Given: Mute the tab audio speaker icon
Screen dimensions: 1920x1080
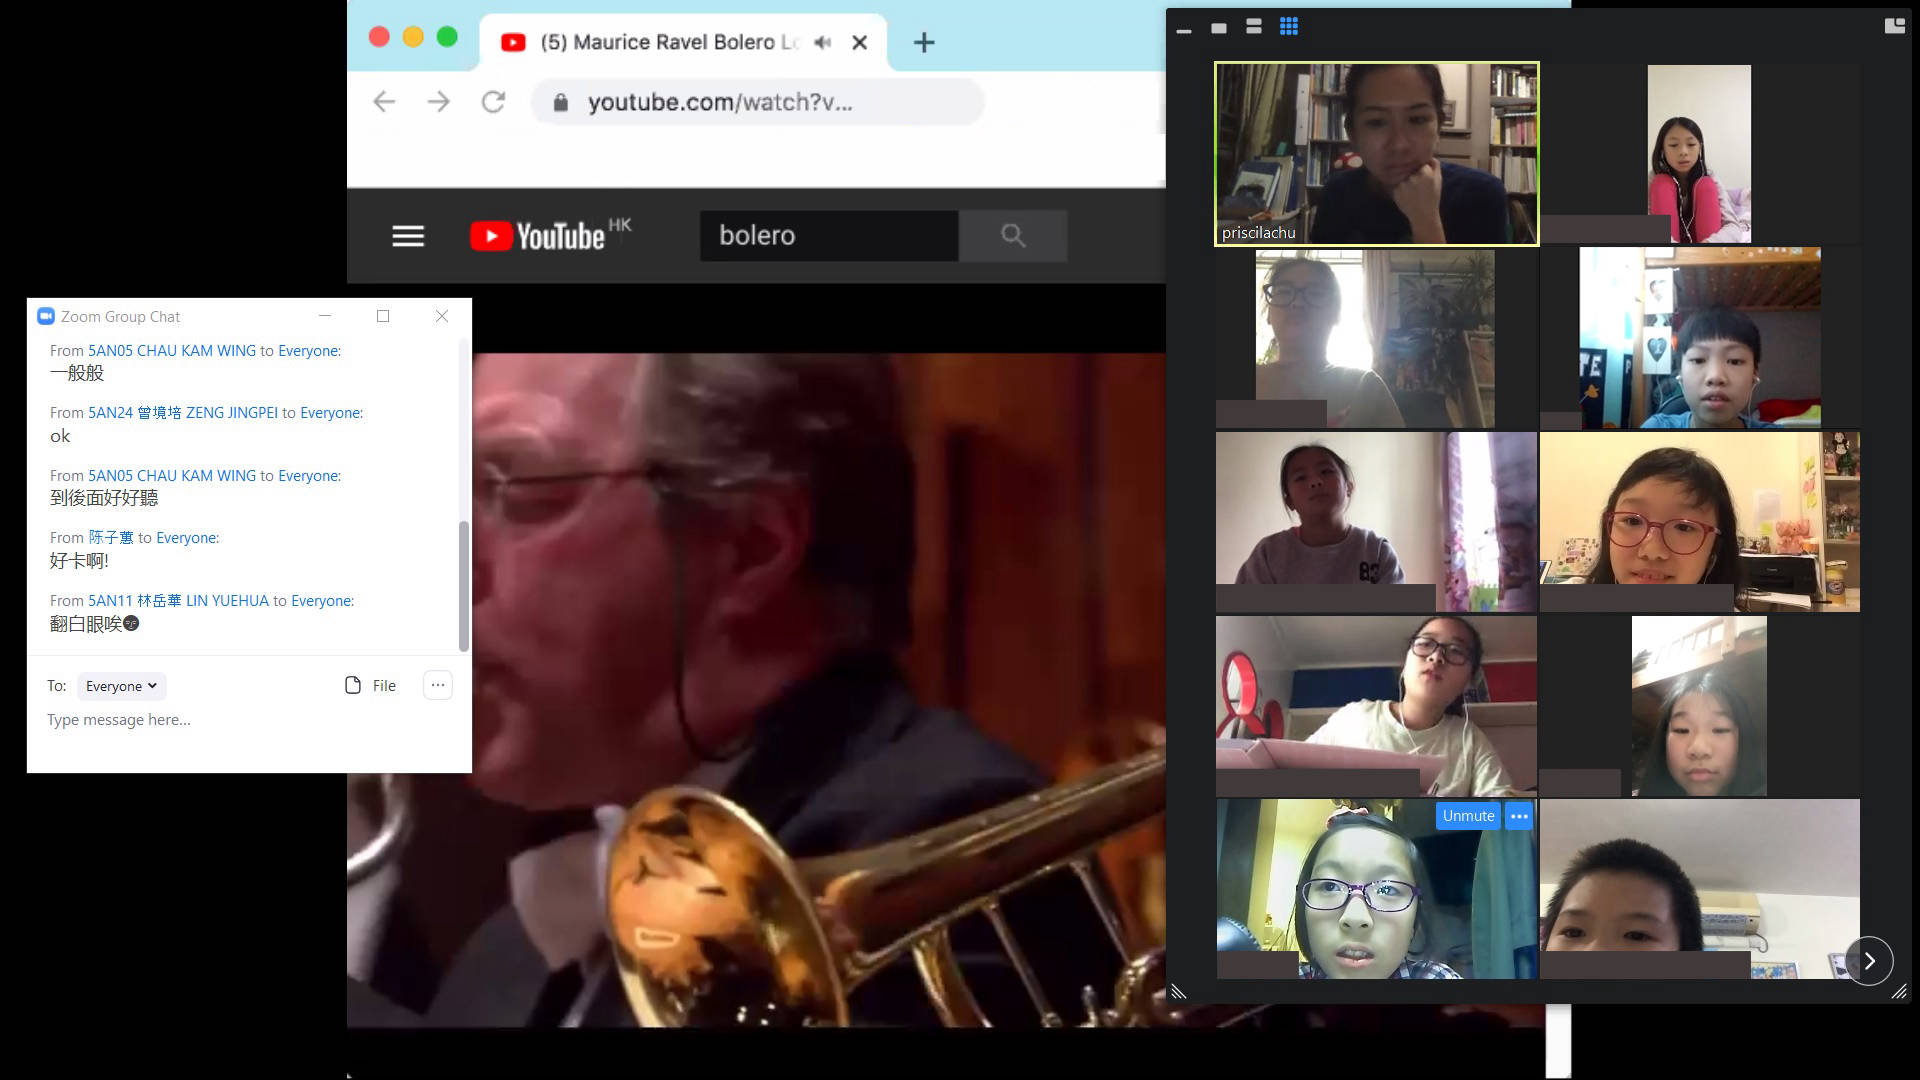Looking at the screenshot, I should [822, 43].
